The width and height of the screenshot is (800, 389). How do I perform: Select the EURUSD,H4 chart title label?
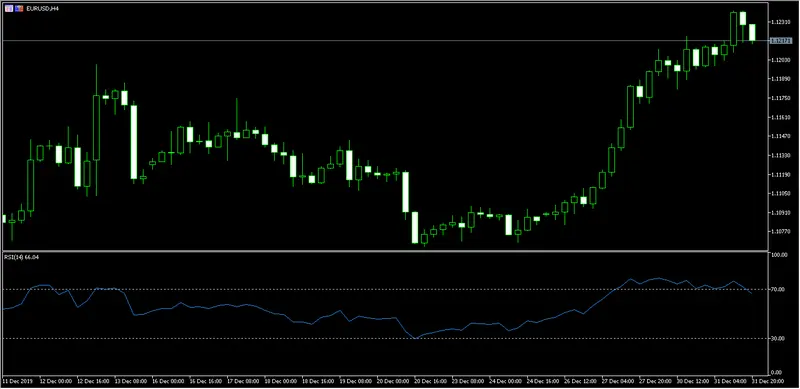(43, 9)
